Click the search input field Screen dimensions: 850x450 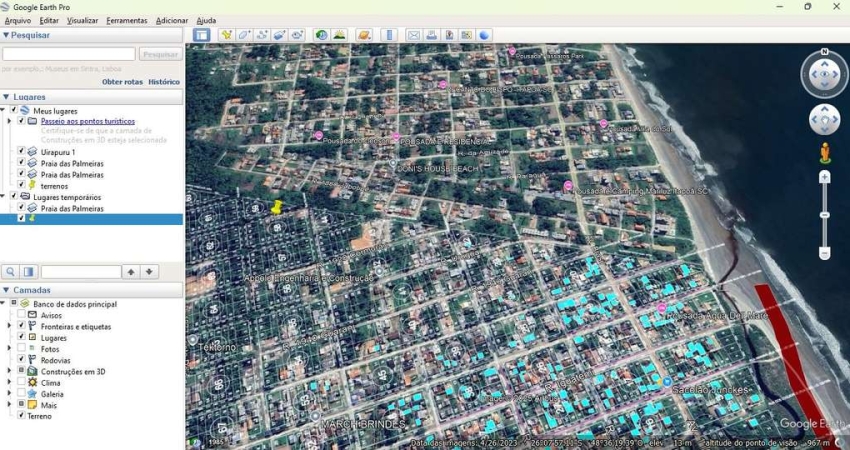tap(69, 54)
